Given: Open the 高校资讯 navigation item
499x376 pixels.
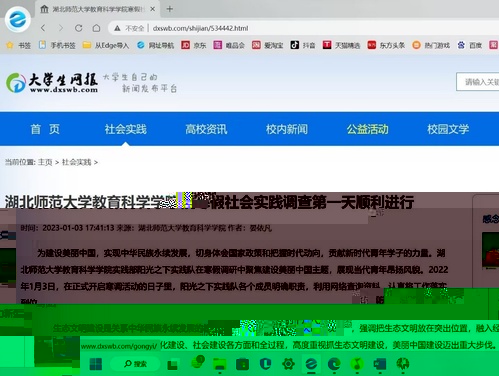Looking at the screenshot, I should (206, 129).
